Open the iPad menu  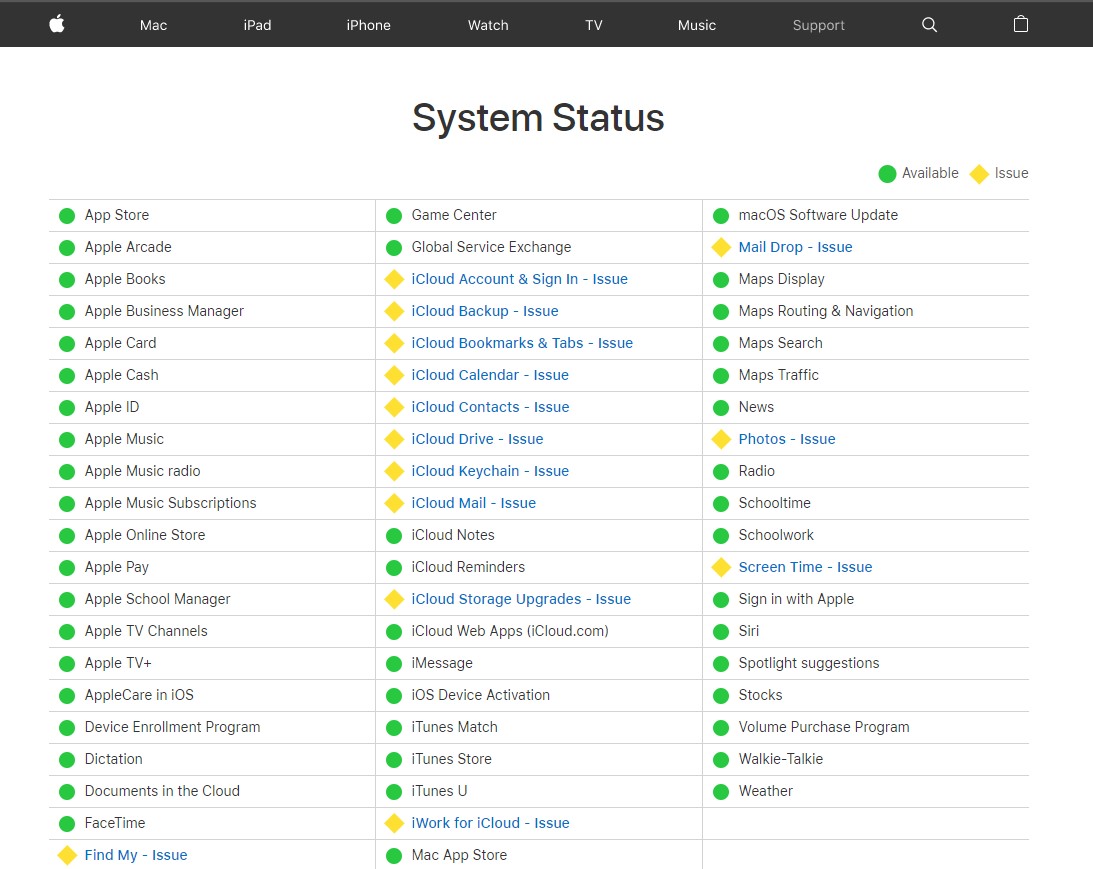pyautogui.click(x=257, y=25)
